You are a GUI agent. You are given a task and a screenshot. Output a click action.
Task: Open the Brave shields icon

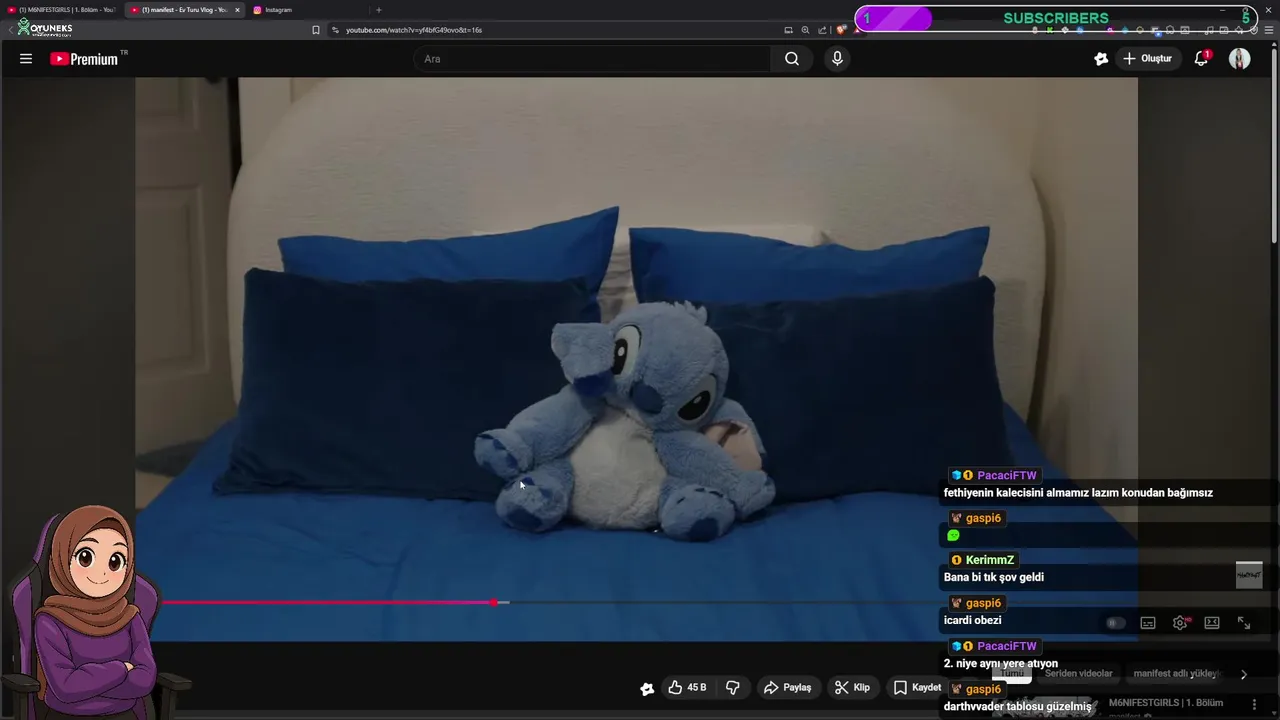[841, 30]
